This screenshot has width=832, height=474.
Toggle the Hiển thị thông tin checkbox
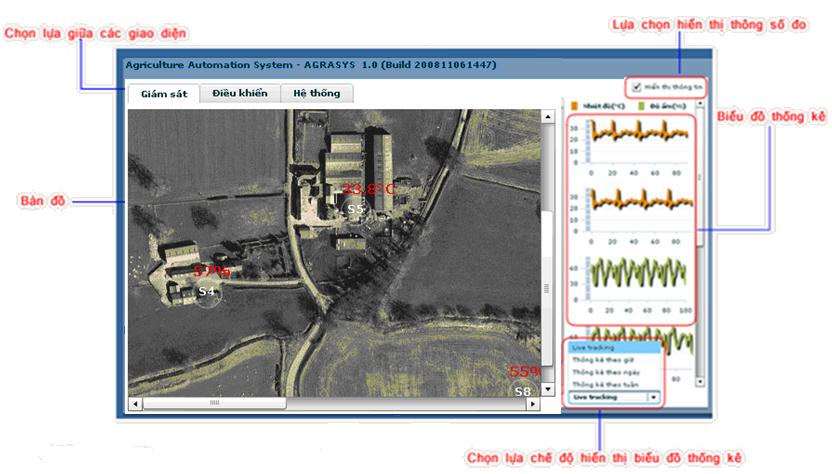tap(637, 87)
